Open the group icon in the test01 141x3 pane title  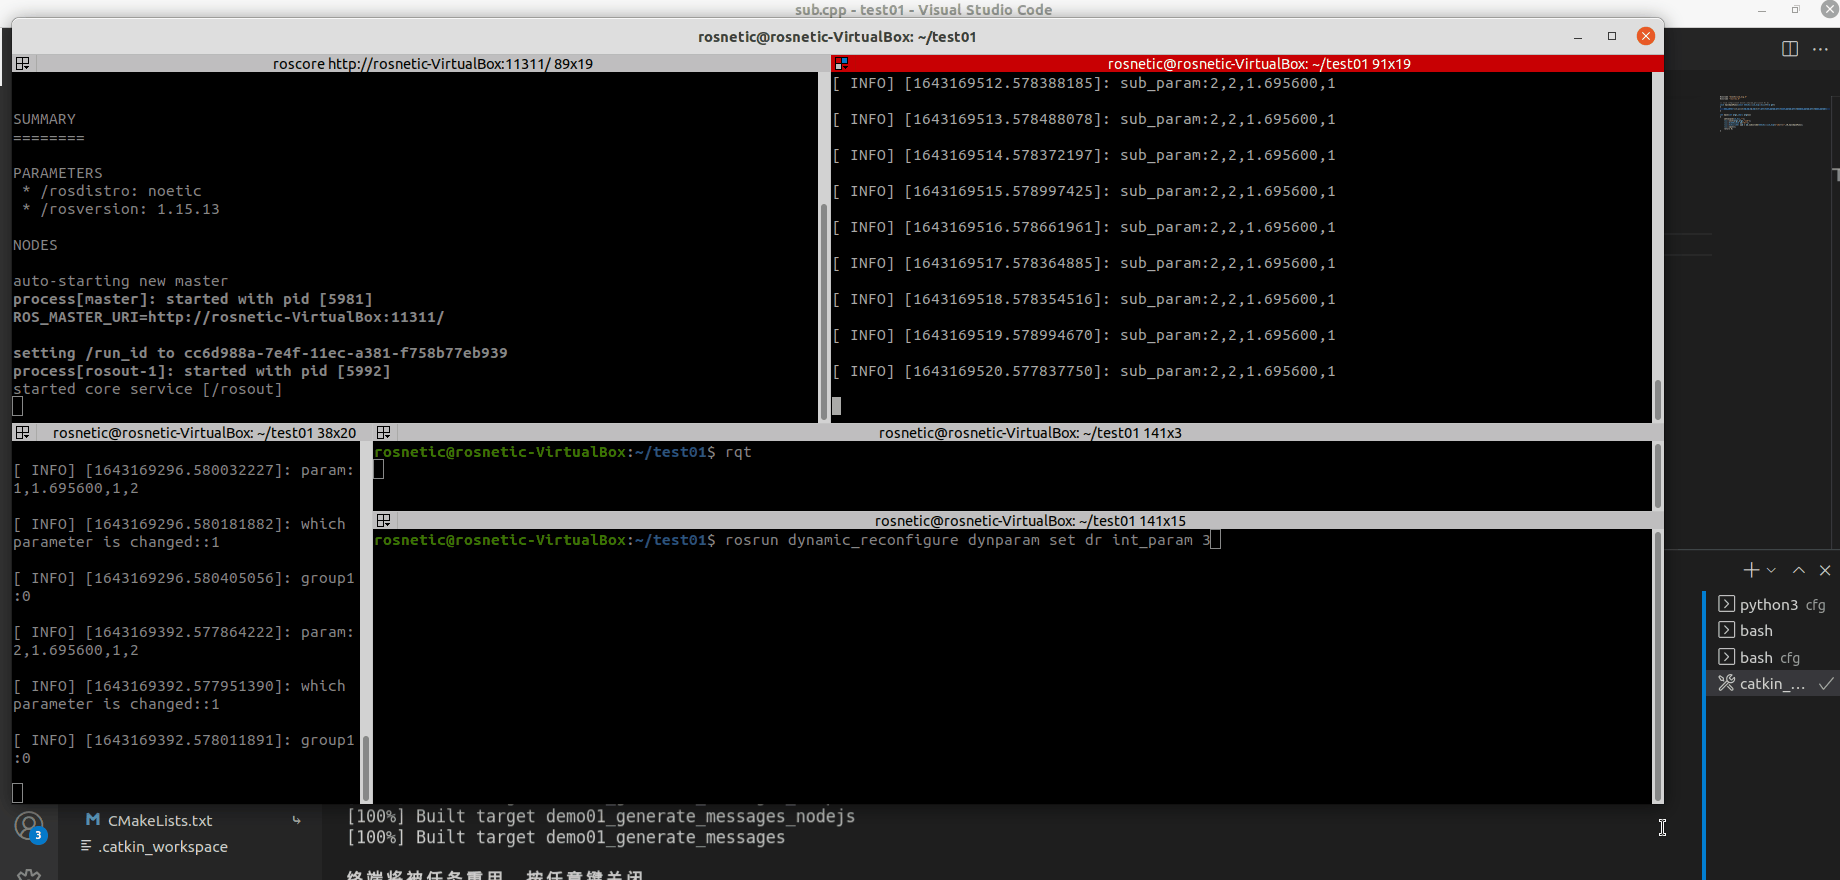(383, 433)
